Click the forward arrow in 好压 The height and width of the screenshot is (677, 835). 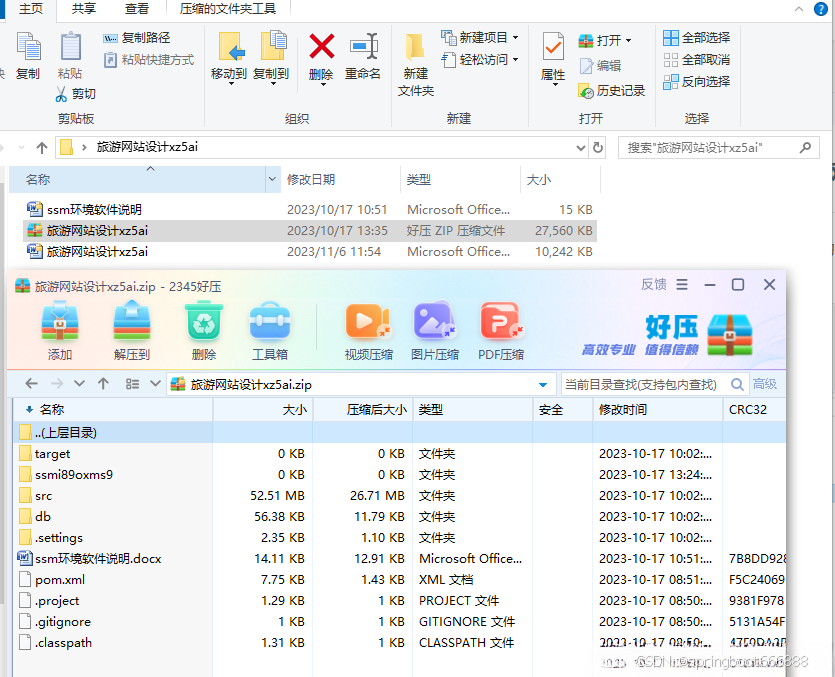pos(57,384)
